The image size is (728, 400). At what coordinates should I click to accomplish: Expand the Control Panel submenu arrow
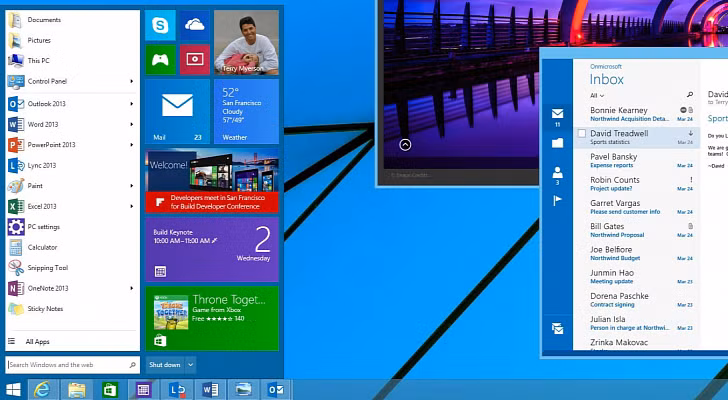click(x=131, y=81)
